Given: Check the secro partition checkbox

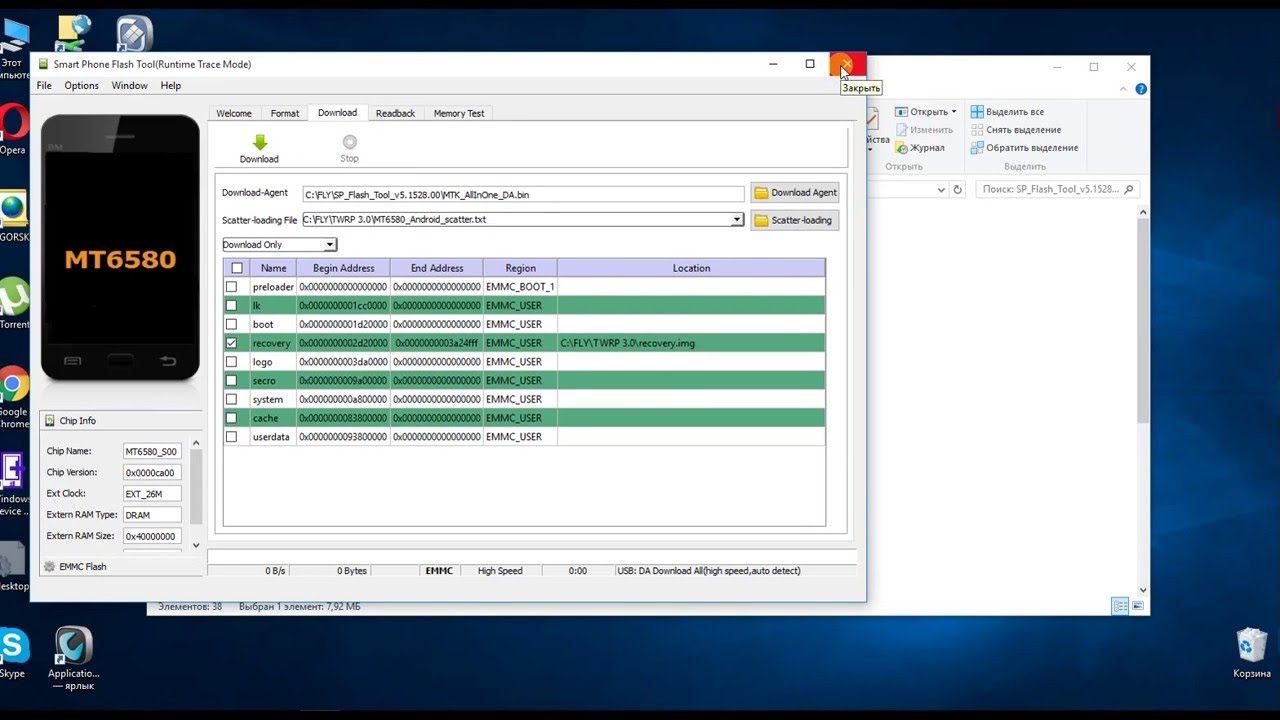Looking at the screenshot, I should 231,381.
